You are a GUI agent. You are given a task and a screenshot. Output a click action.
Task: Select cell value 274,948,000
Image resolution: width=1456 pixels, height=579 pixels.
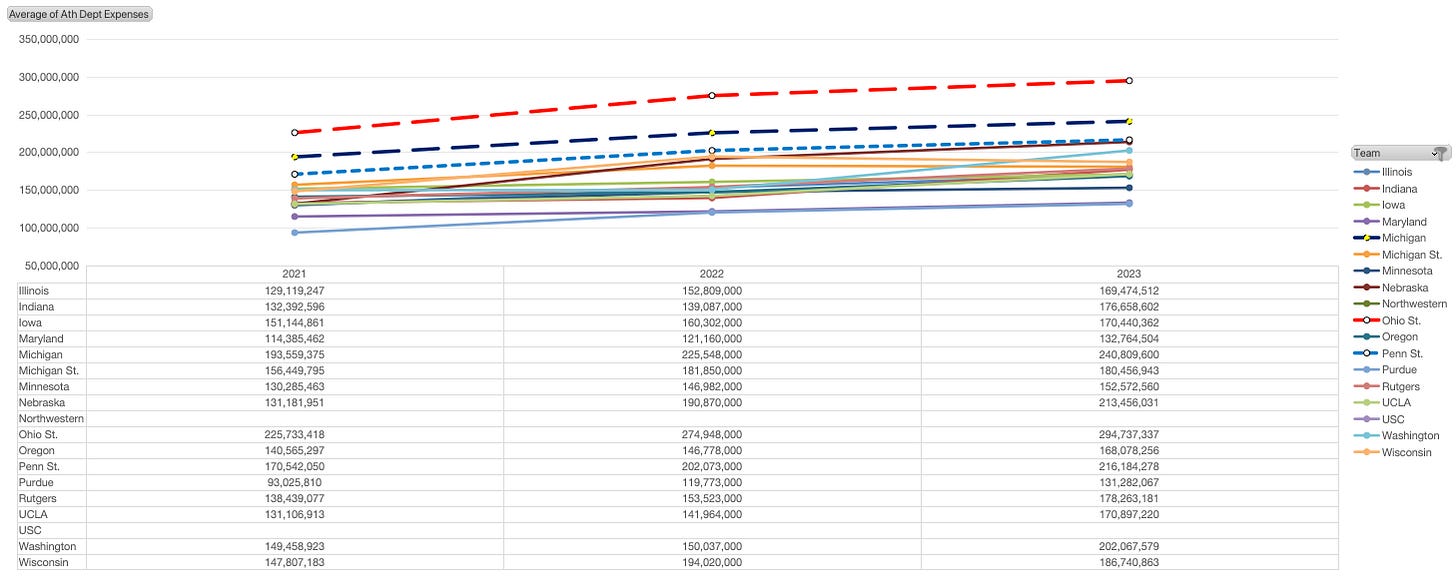[712, 434]
